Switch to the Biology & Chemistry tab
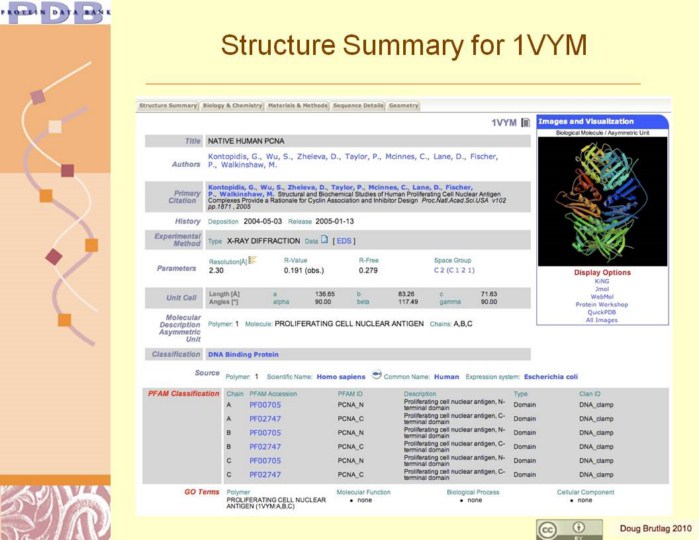This screenshot has height=540, width=699. pyautogui.click(x=232, y=105)
